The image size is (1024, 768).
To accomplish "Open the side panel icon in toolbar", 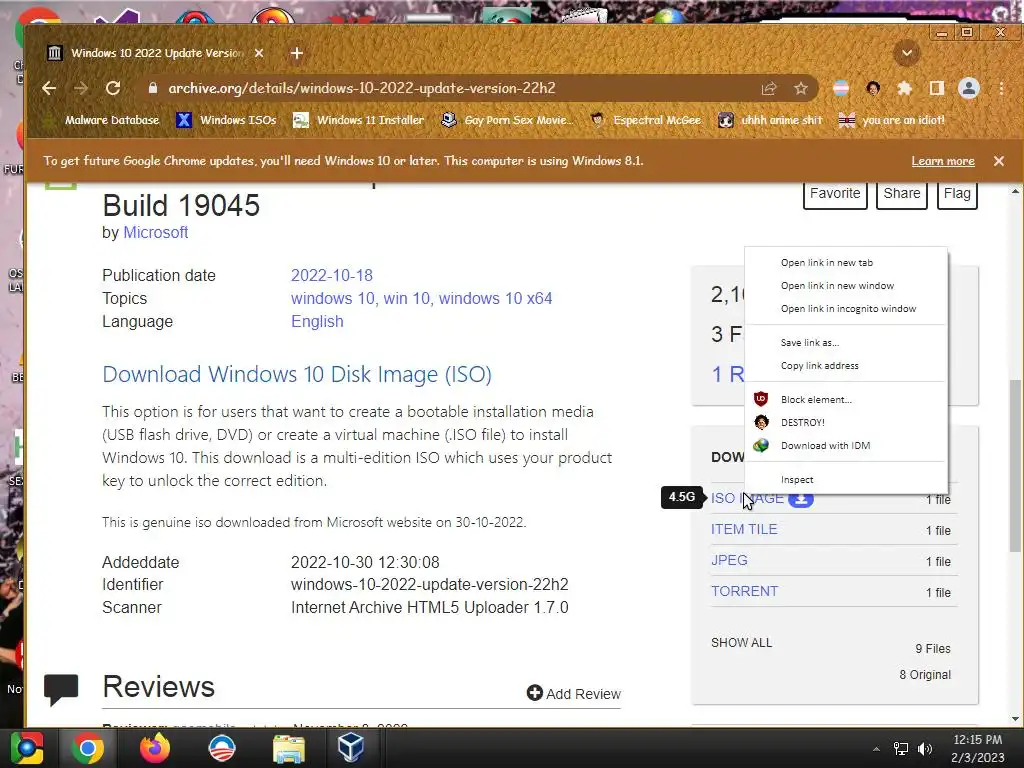I will [x=936, y=88].
